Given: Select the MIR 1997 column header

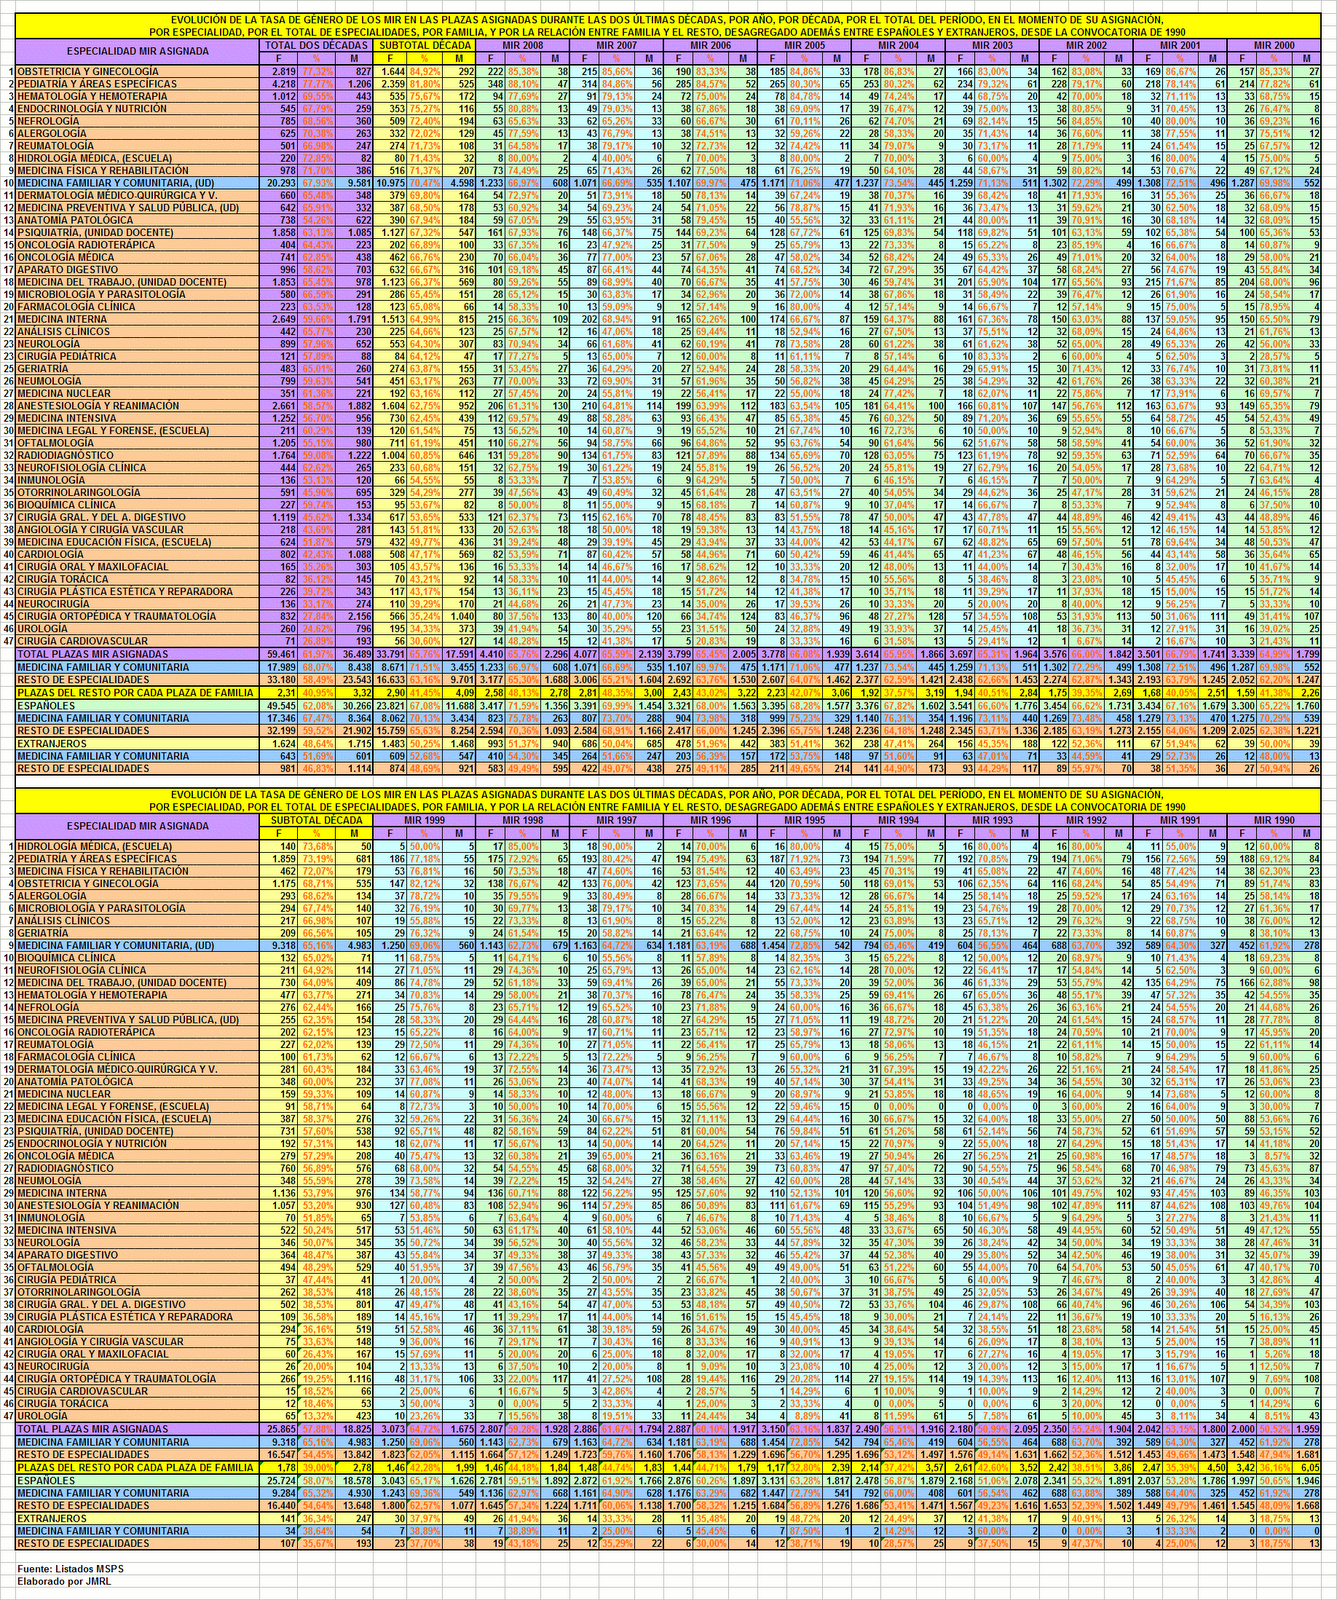Looking at the screenshot, I should click(618, 820).
